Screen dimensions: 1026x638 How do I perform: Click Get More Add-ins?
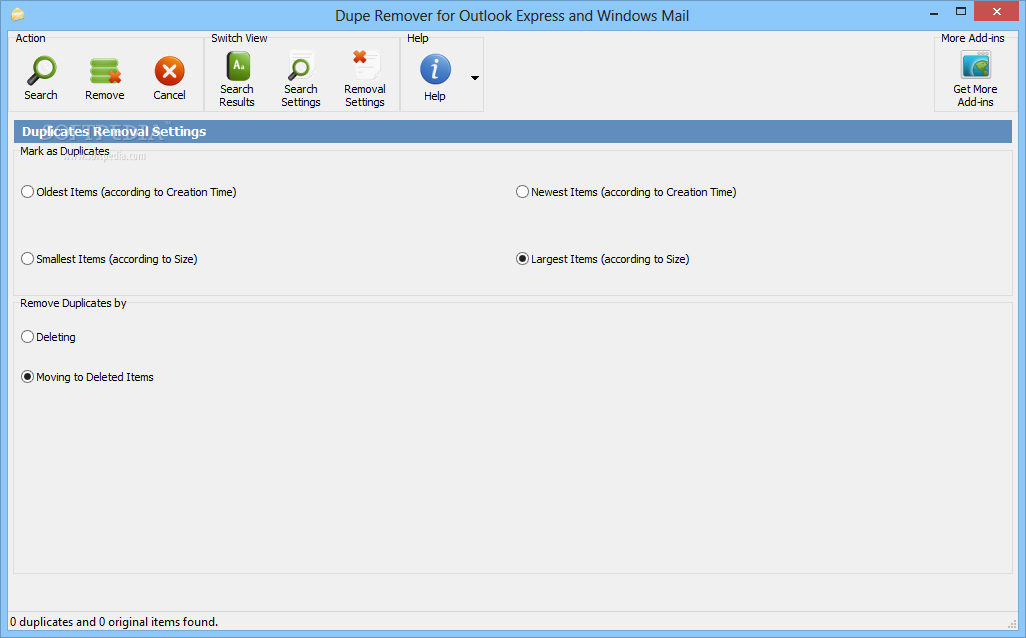pyautogui.click(x=976, y=79)
